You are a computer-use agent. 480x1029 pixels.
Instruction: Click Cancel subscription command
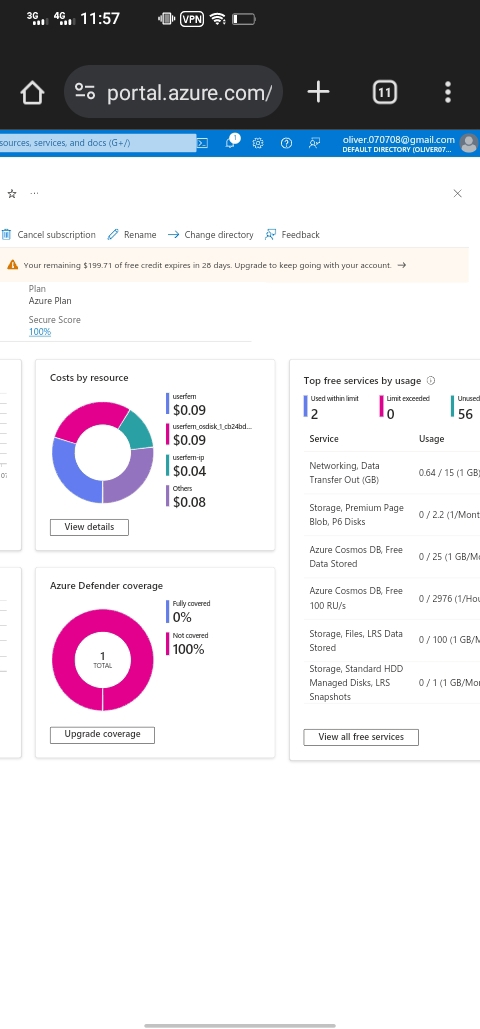[48, 234]
